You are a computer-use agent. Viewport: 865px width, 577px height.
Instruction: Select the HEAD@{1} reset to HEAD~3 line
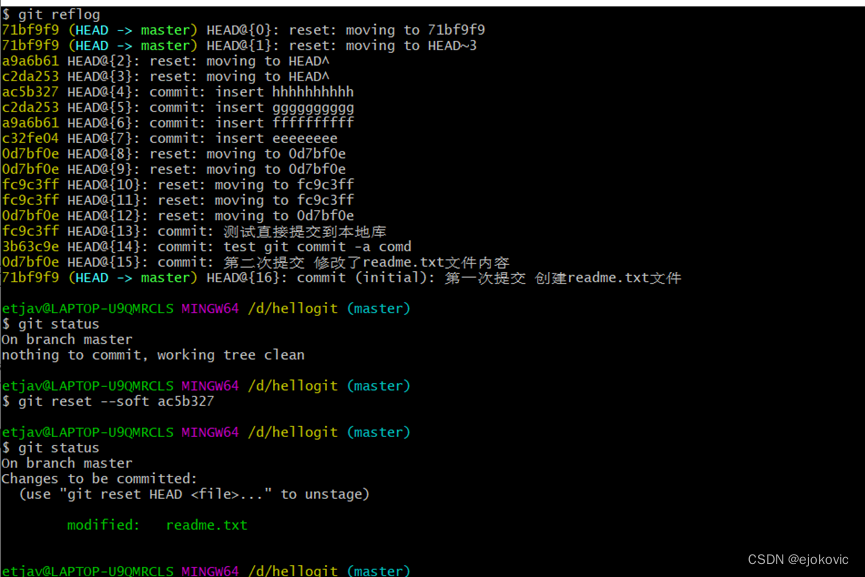coord(239,45)
